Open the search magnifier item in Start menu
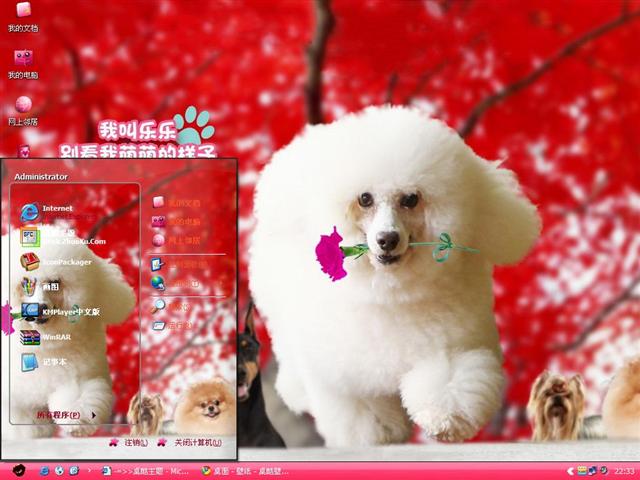Image resolution: width=640 pixels, height=480 pixels. 171,306
